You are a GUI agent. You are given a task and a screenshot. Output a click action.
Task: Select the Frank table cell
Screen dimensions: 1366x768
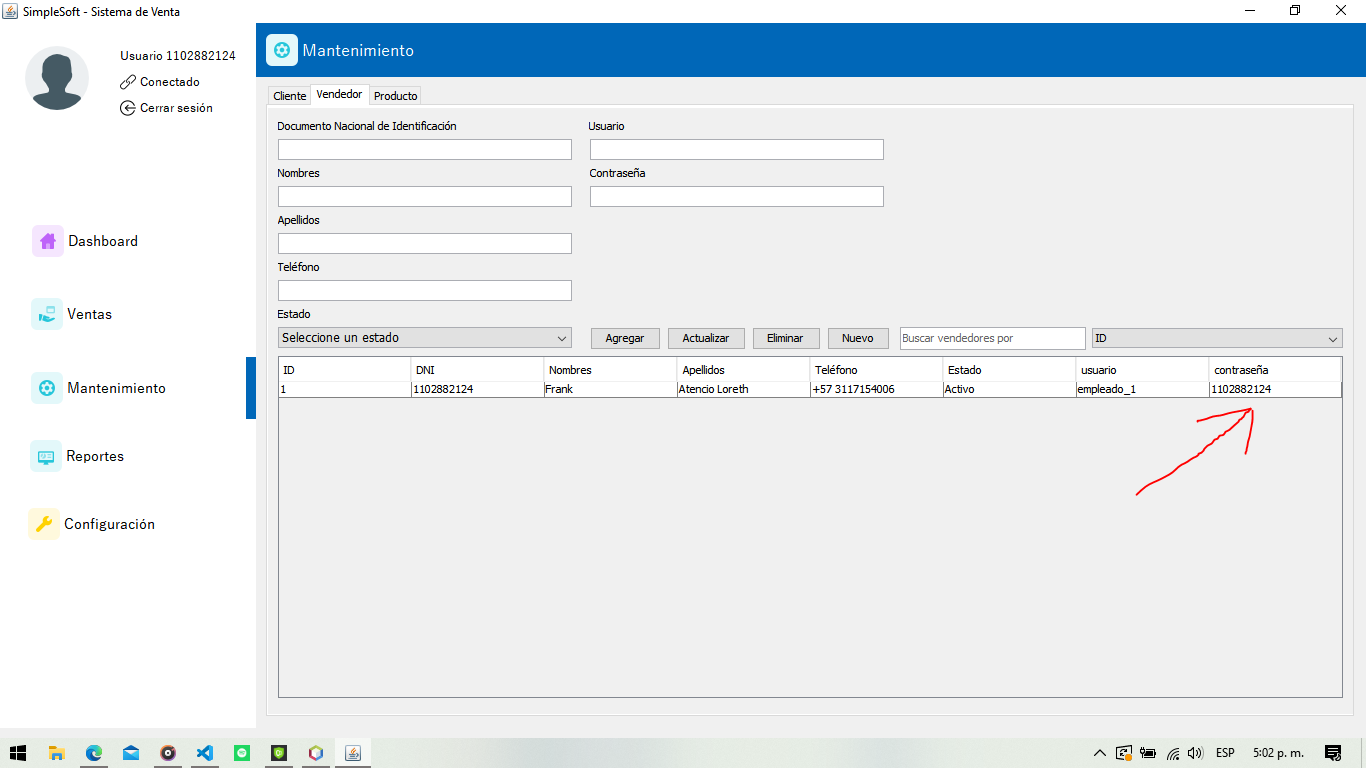point(610,389)
